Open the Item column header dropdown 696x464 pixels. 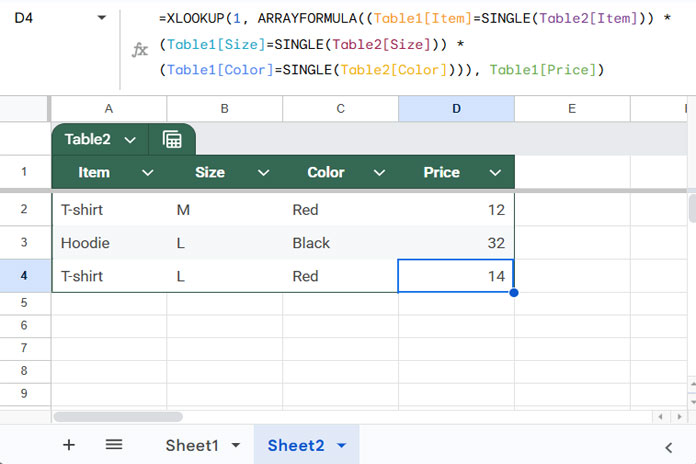click(x=148, y=173)
